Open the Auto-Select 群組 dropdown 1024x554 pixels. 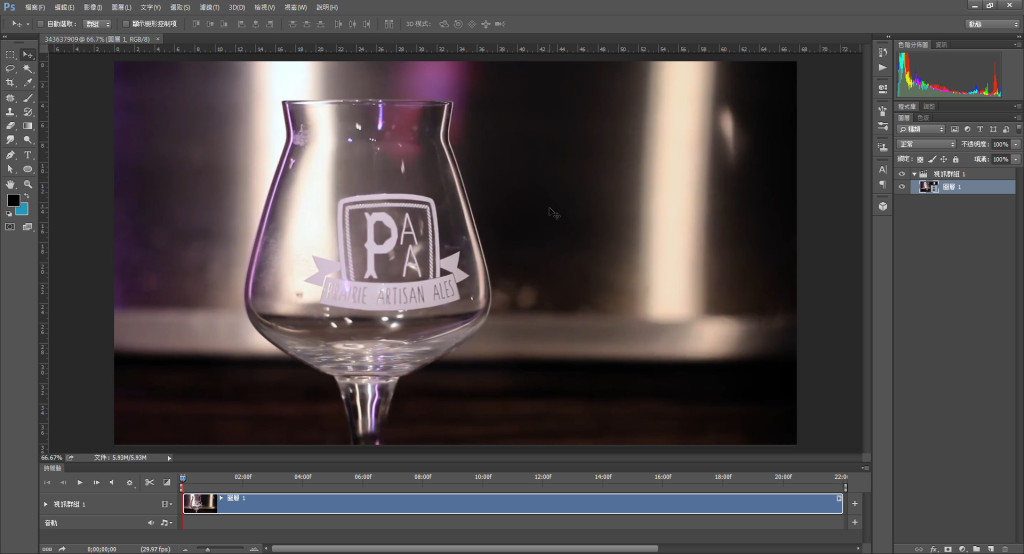coord(97,24)
